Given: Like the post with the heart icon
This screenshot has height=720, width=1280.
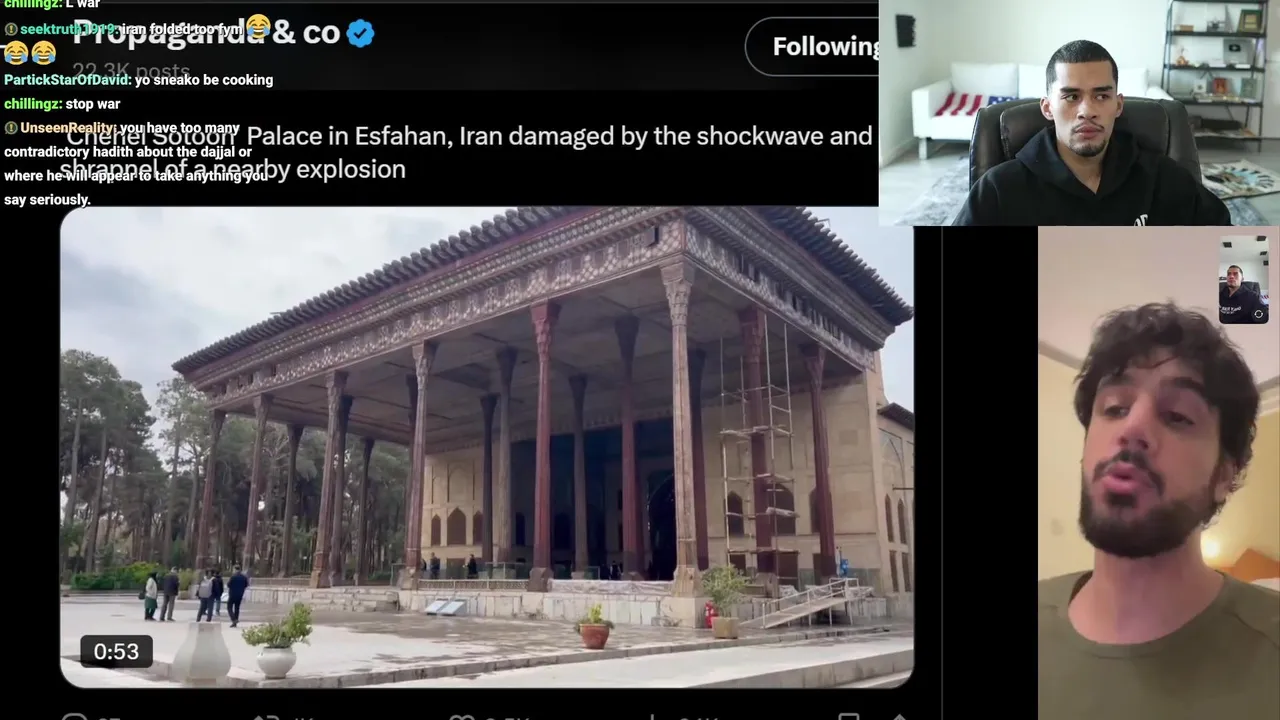Looking at the screenshot, I should (x=461, y=716).
